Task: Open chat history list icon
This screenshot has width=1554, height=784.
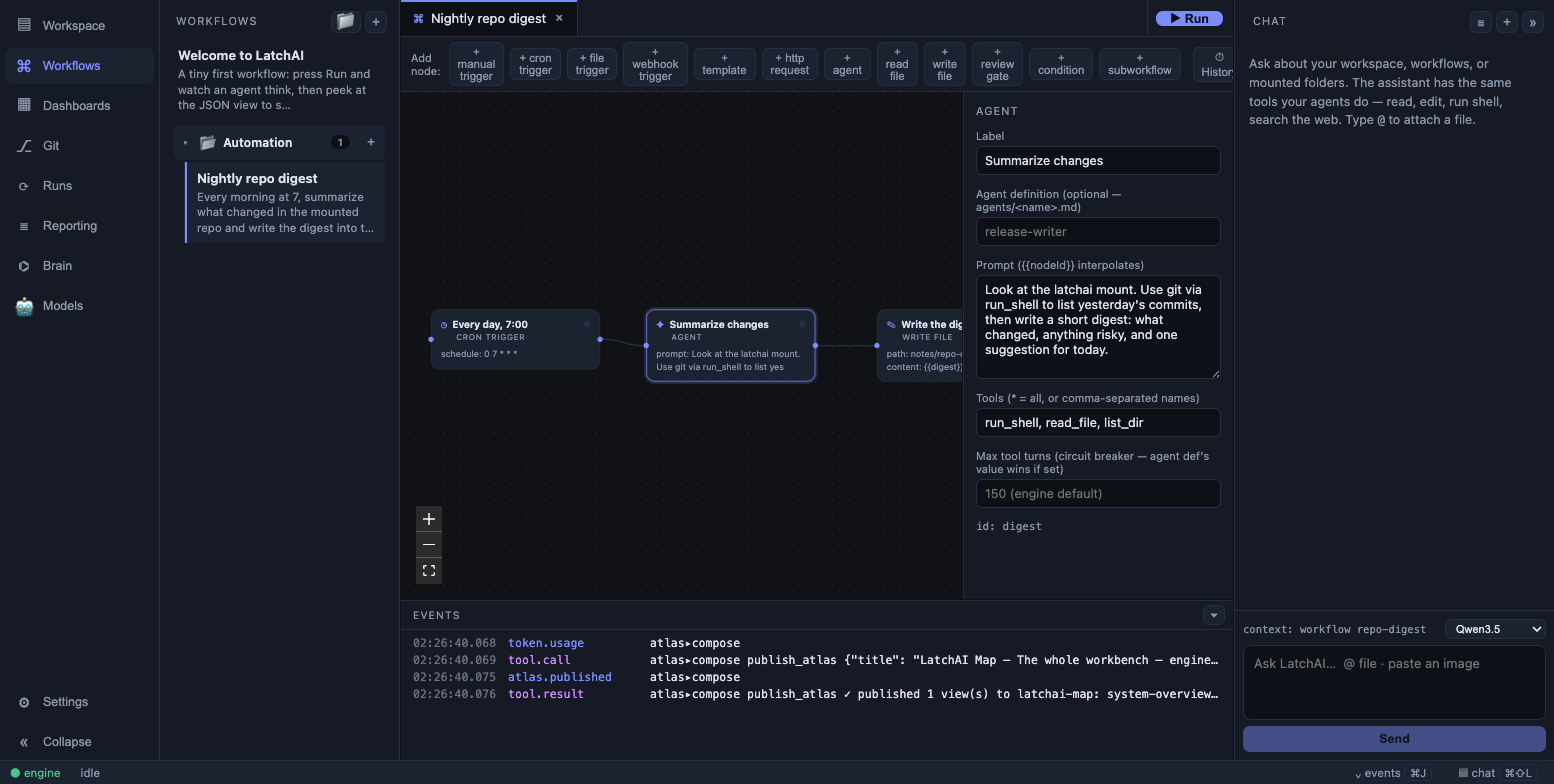Action: (x=1481, y=22)
